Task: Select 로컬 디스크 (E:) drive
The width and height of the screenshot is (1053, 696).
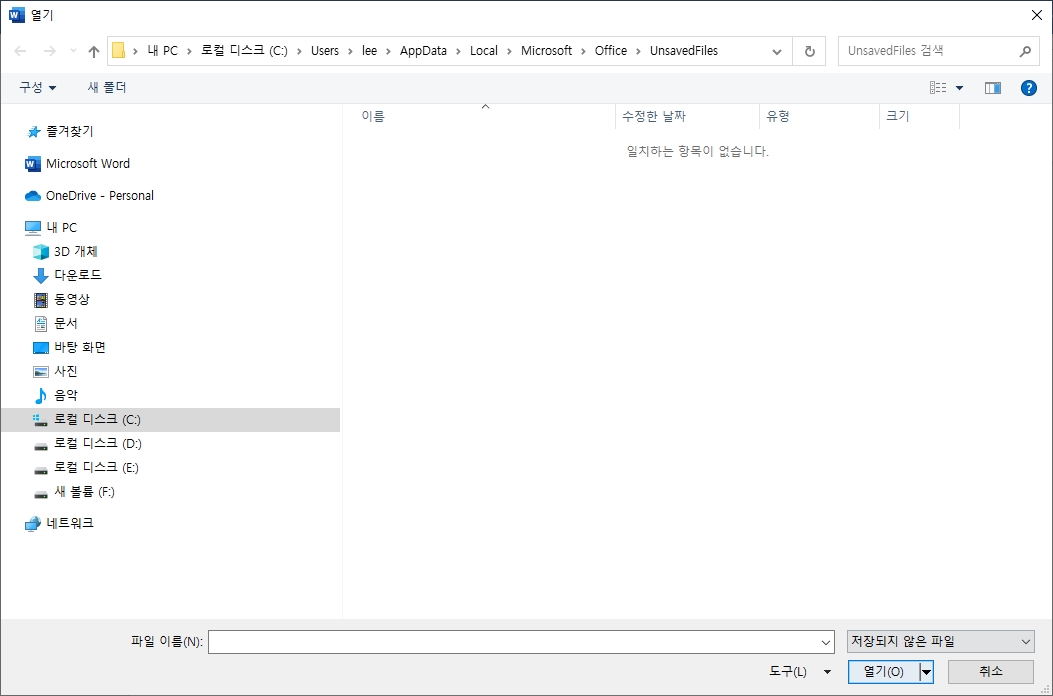Action: click(x=86, y=468)
